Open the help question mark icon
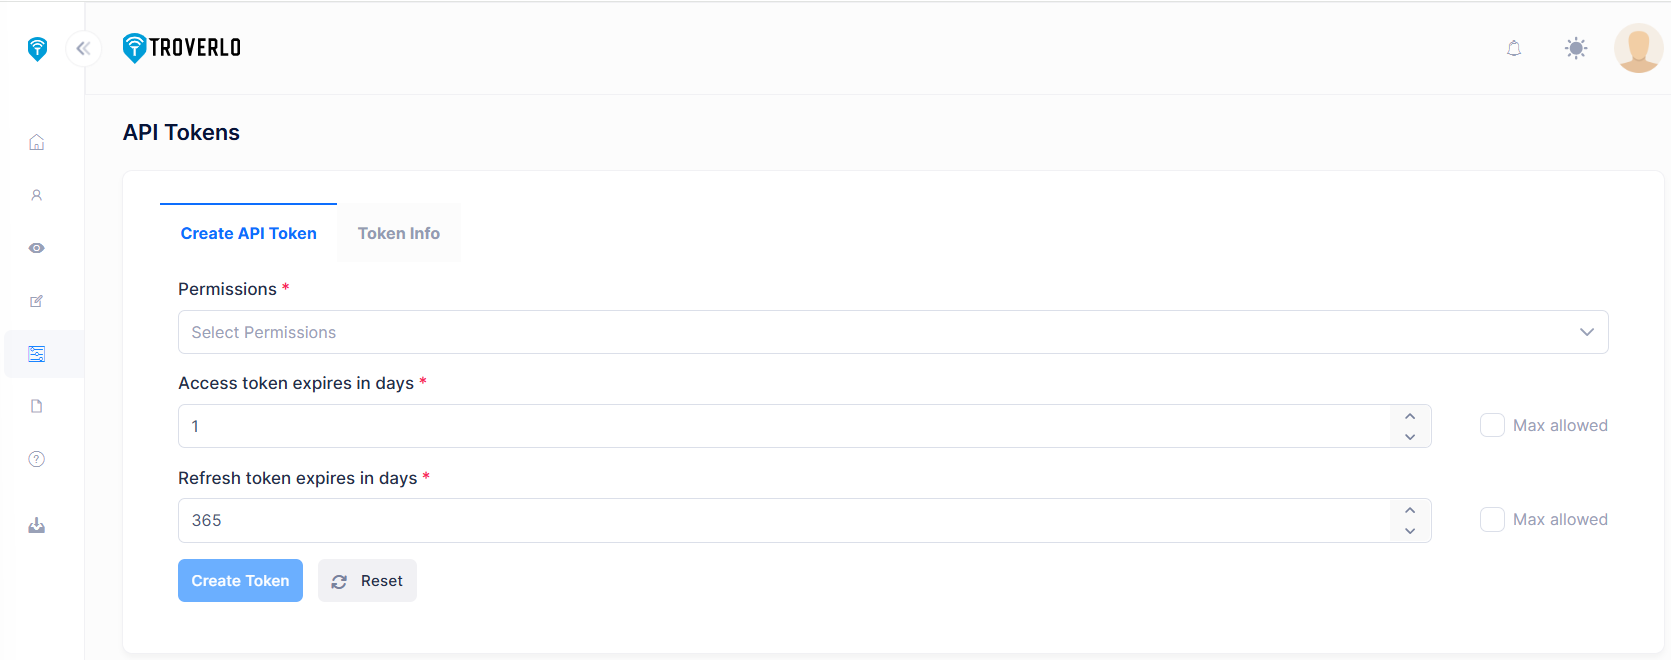Image resolution: width=1671 pixels, height=660 pixels. pyautogui.click(x=37, y=459)
